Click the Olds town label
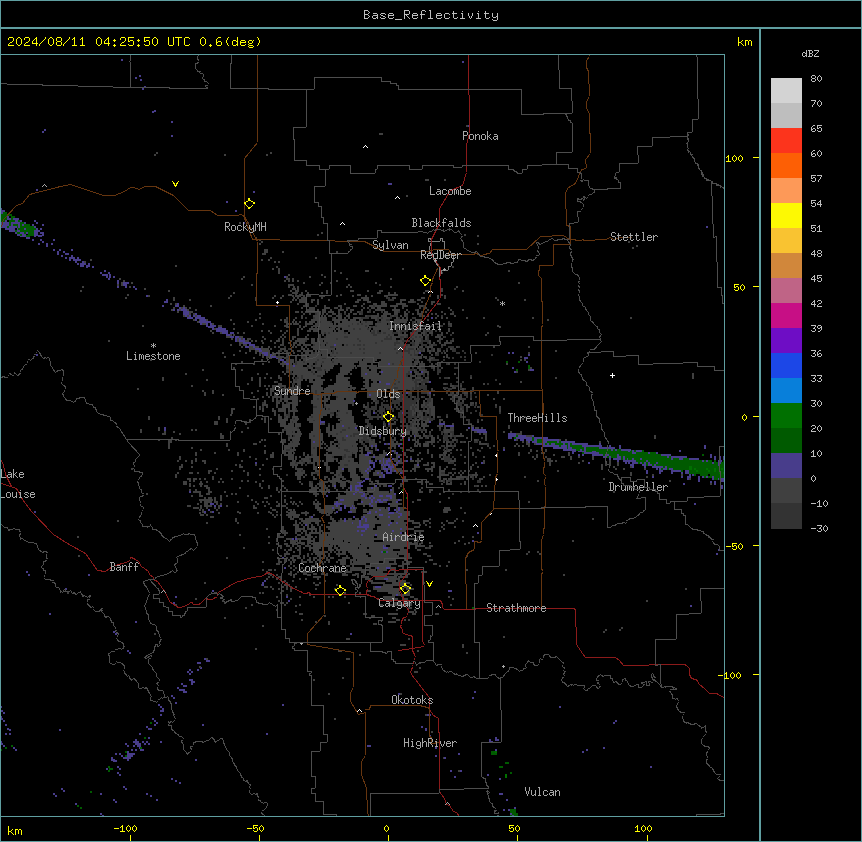Image resolution: width=862 pixels, height=842 pixels. (388, 394)
